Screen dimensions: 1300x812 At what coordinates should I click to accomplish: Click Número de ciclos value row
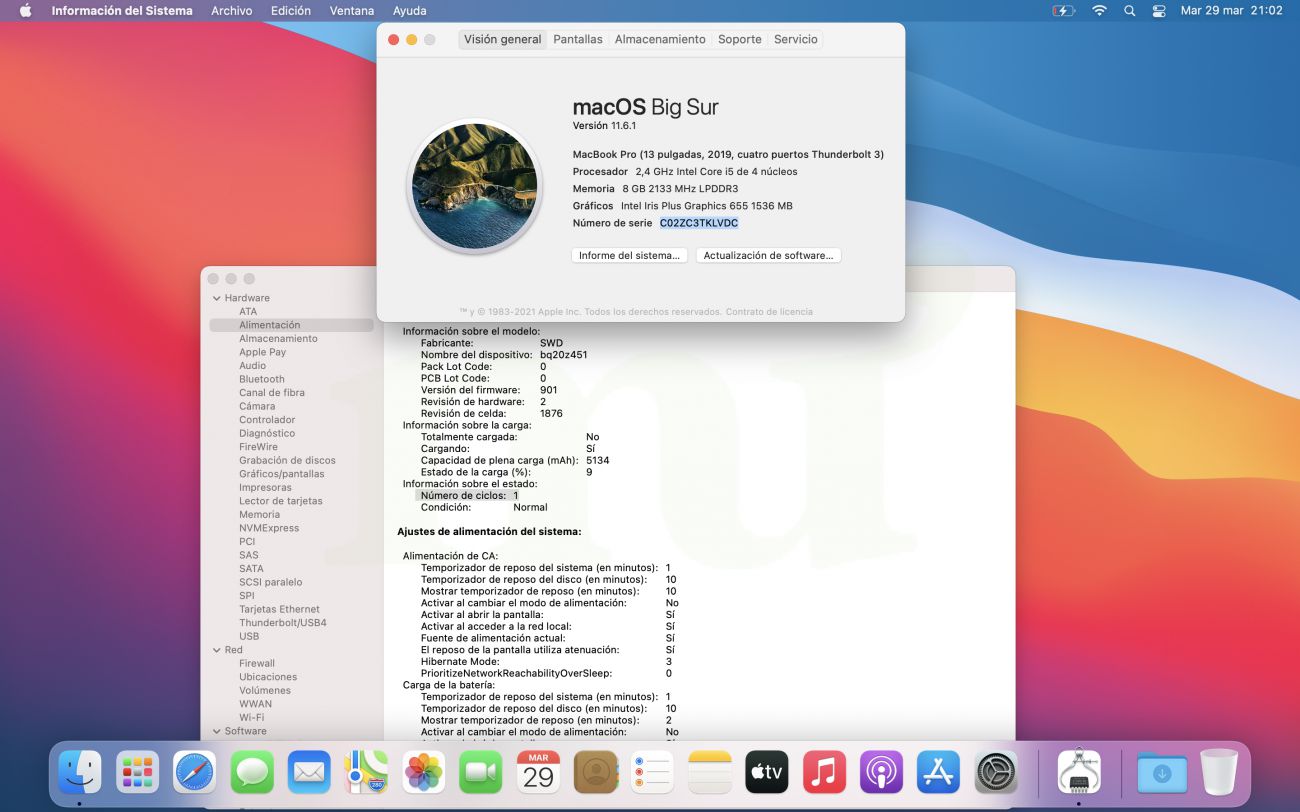coord(467,495)
